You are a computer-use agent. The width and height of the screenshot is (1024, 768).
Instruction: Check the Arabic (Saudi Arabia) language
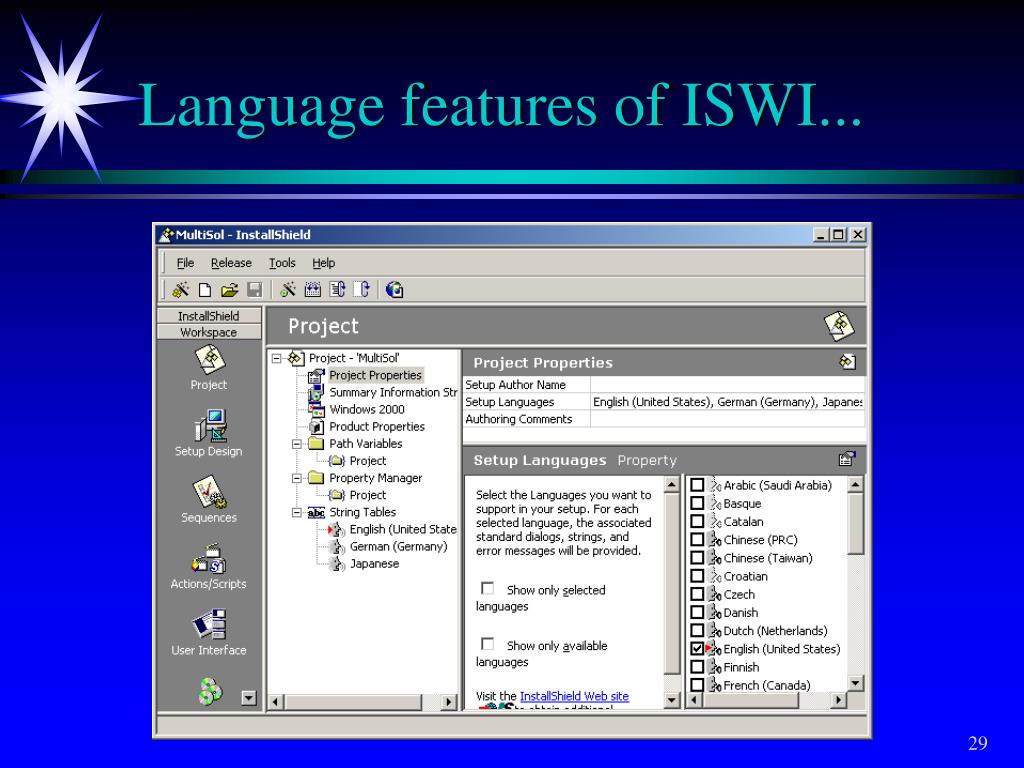(x=697, y=485)
